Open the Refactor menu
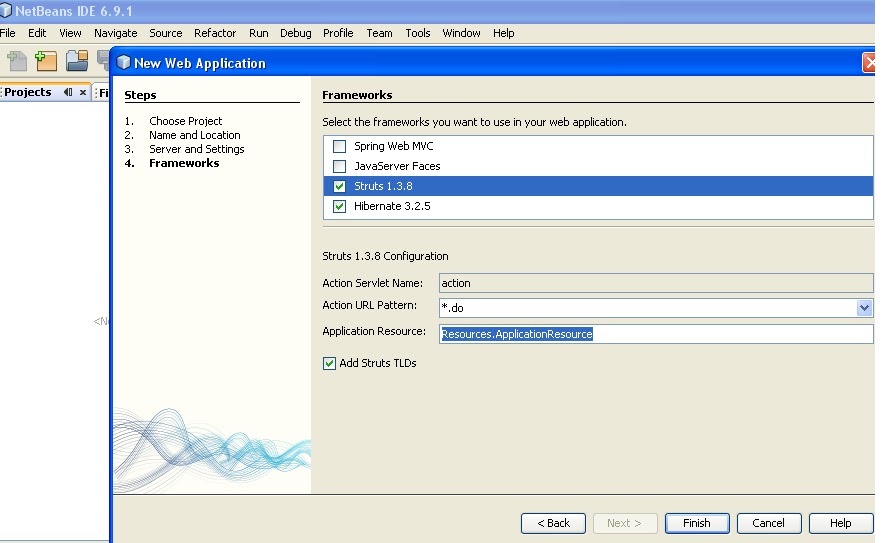885x543 pixels. [x=215, y=33]
